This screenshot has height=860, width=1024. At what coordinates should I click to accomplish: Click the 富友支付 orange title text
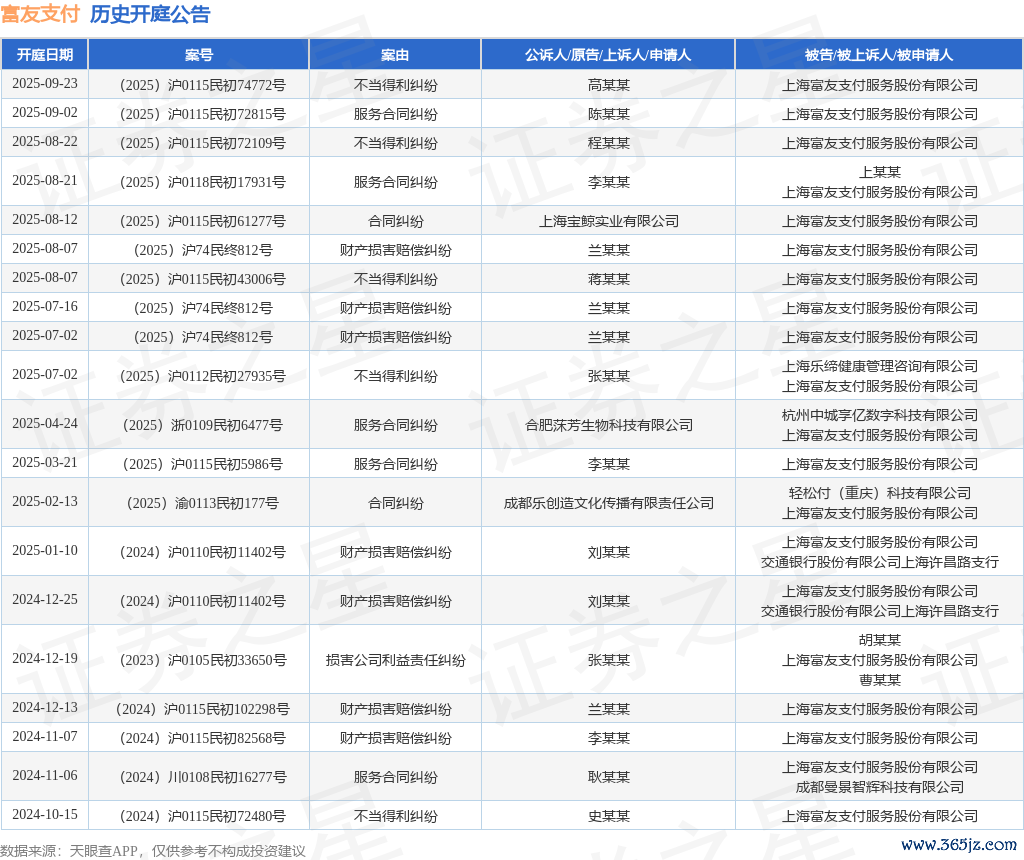40,14
